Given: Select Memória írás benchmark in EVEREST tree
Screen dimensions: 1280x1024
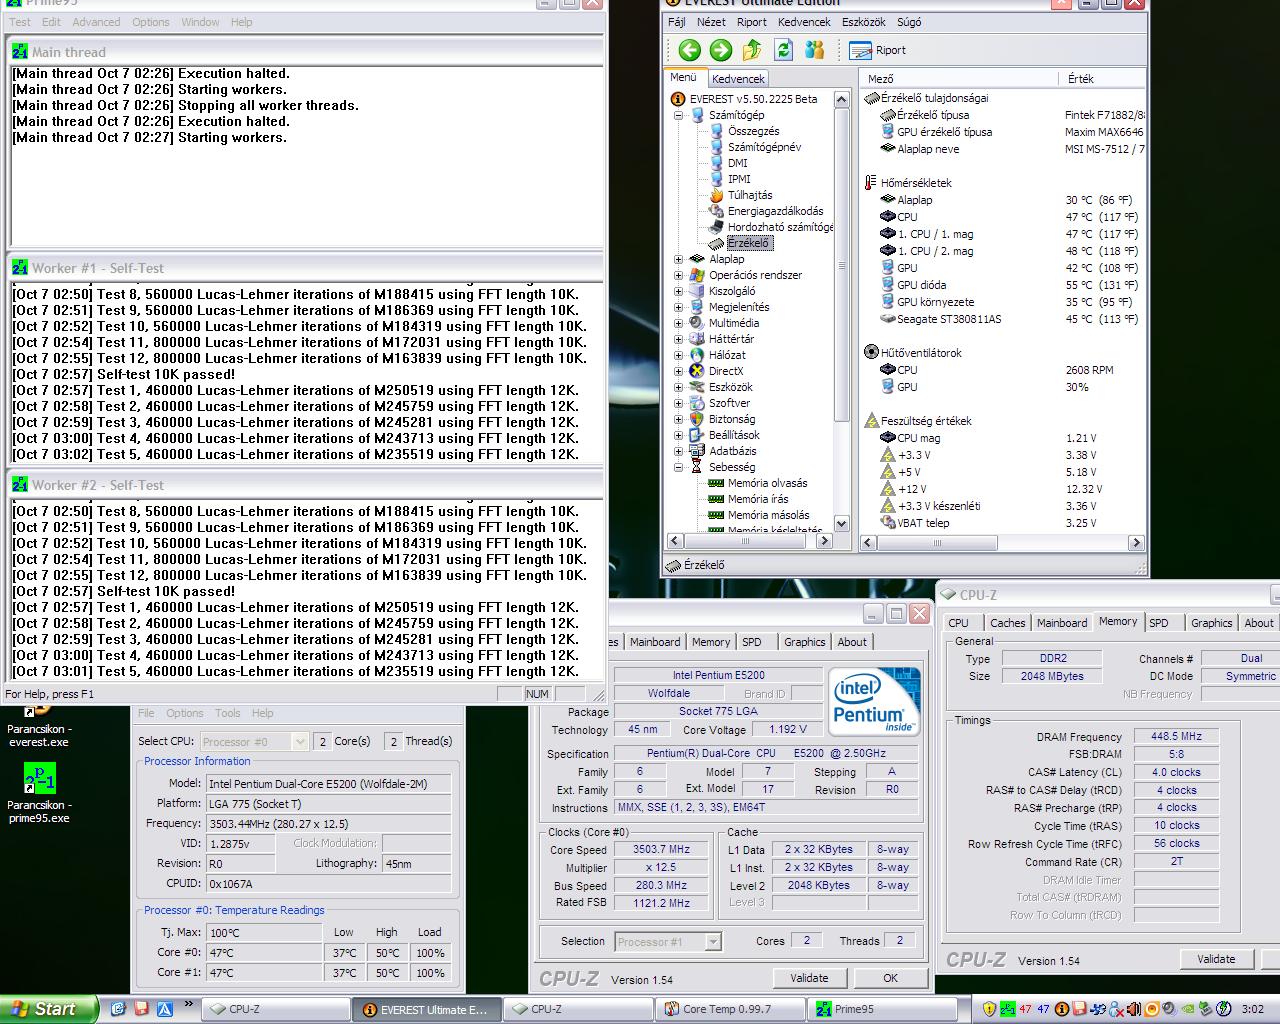Looking at the screenshot, I should [x=757, y=499].
